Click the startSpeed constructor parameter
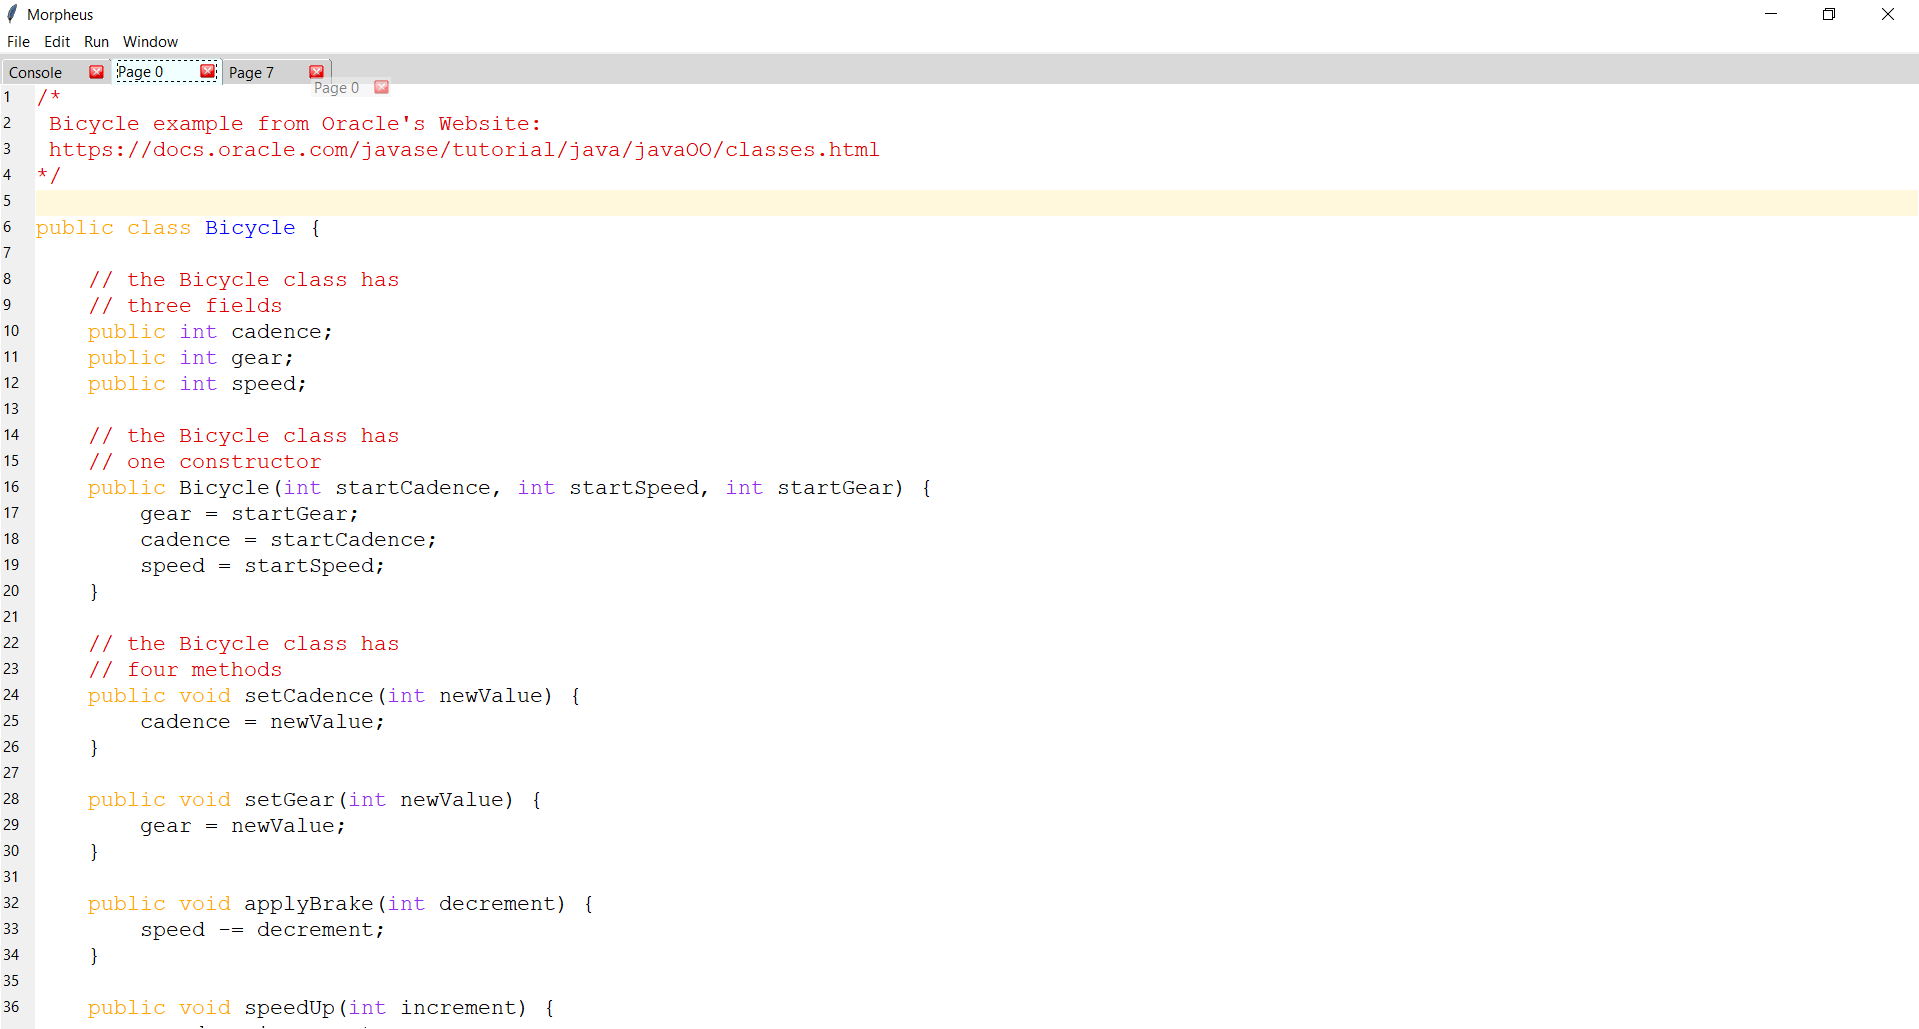 click(x=634, y=488)
